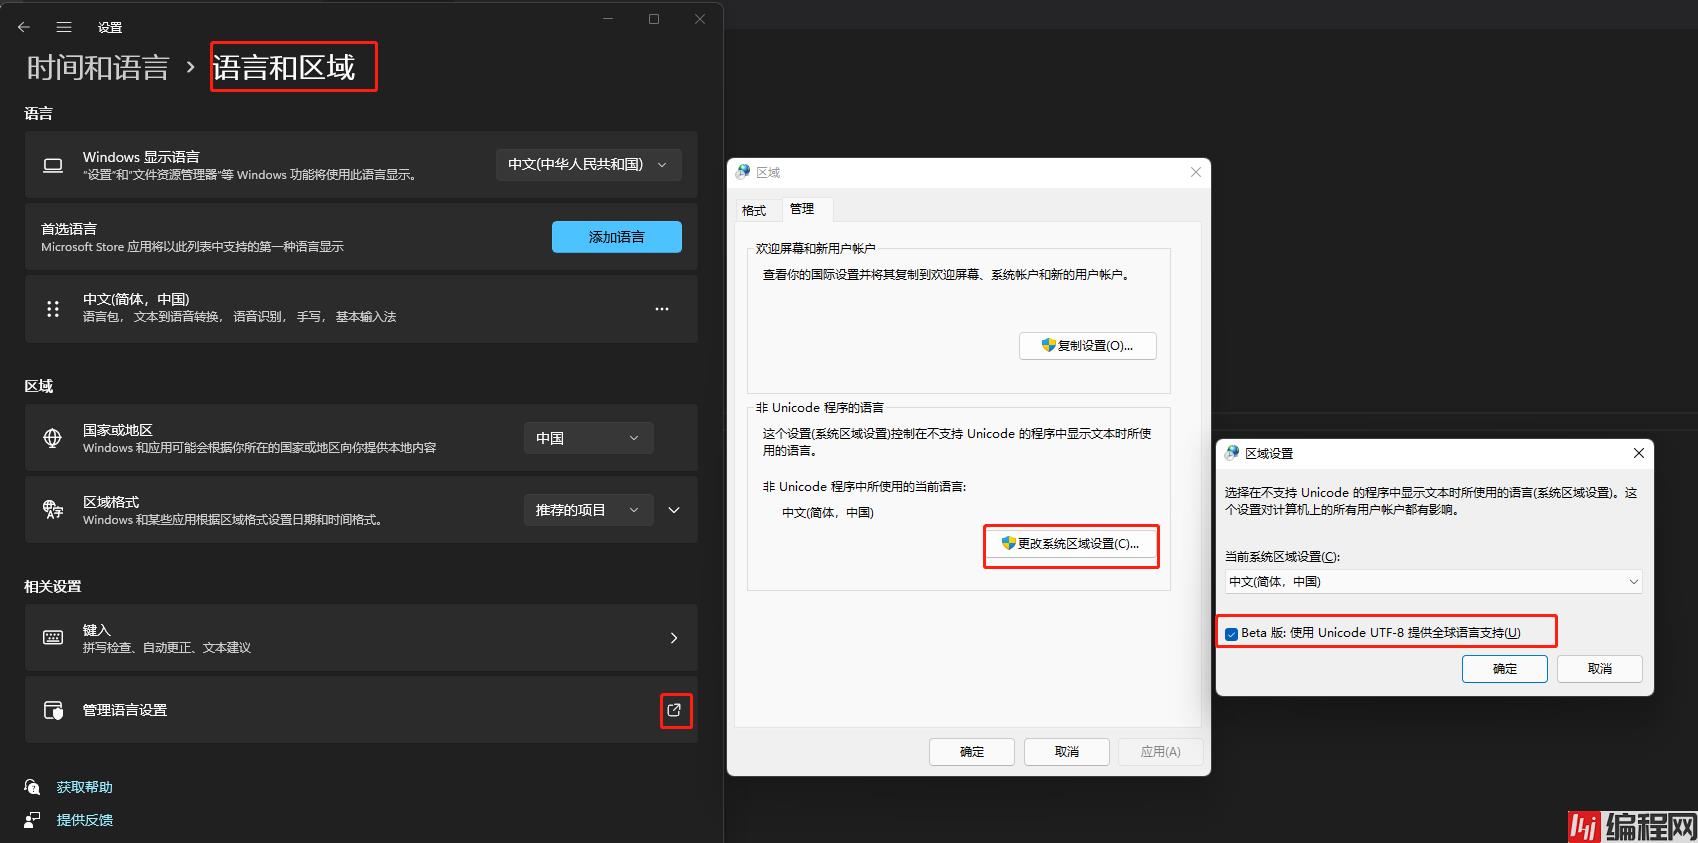The height and width of the screenshot is (843, 1698).
Task: Click the keyboard icon next to 键入
Action: click(x=53, y=638)
